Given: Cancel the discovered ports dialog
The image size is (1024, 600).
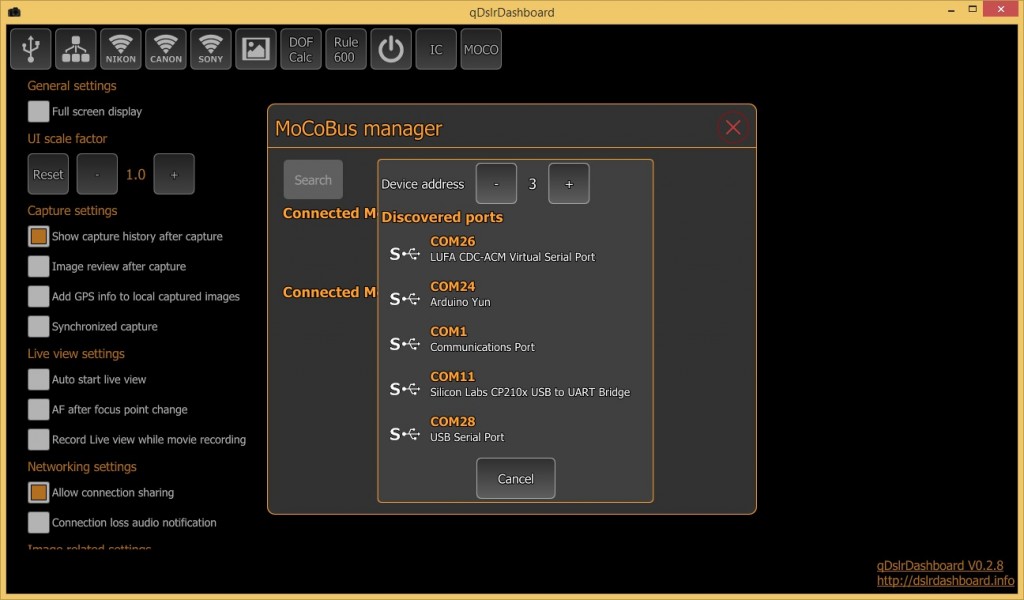Looking at the screenshot, I should [x=515, y=478].
